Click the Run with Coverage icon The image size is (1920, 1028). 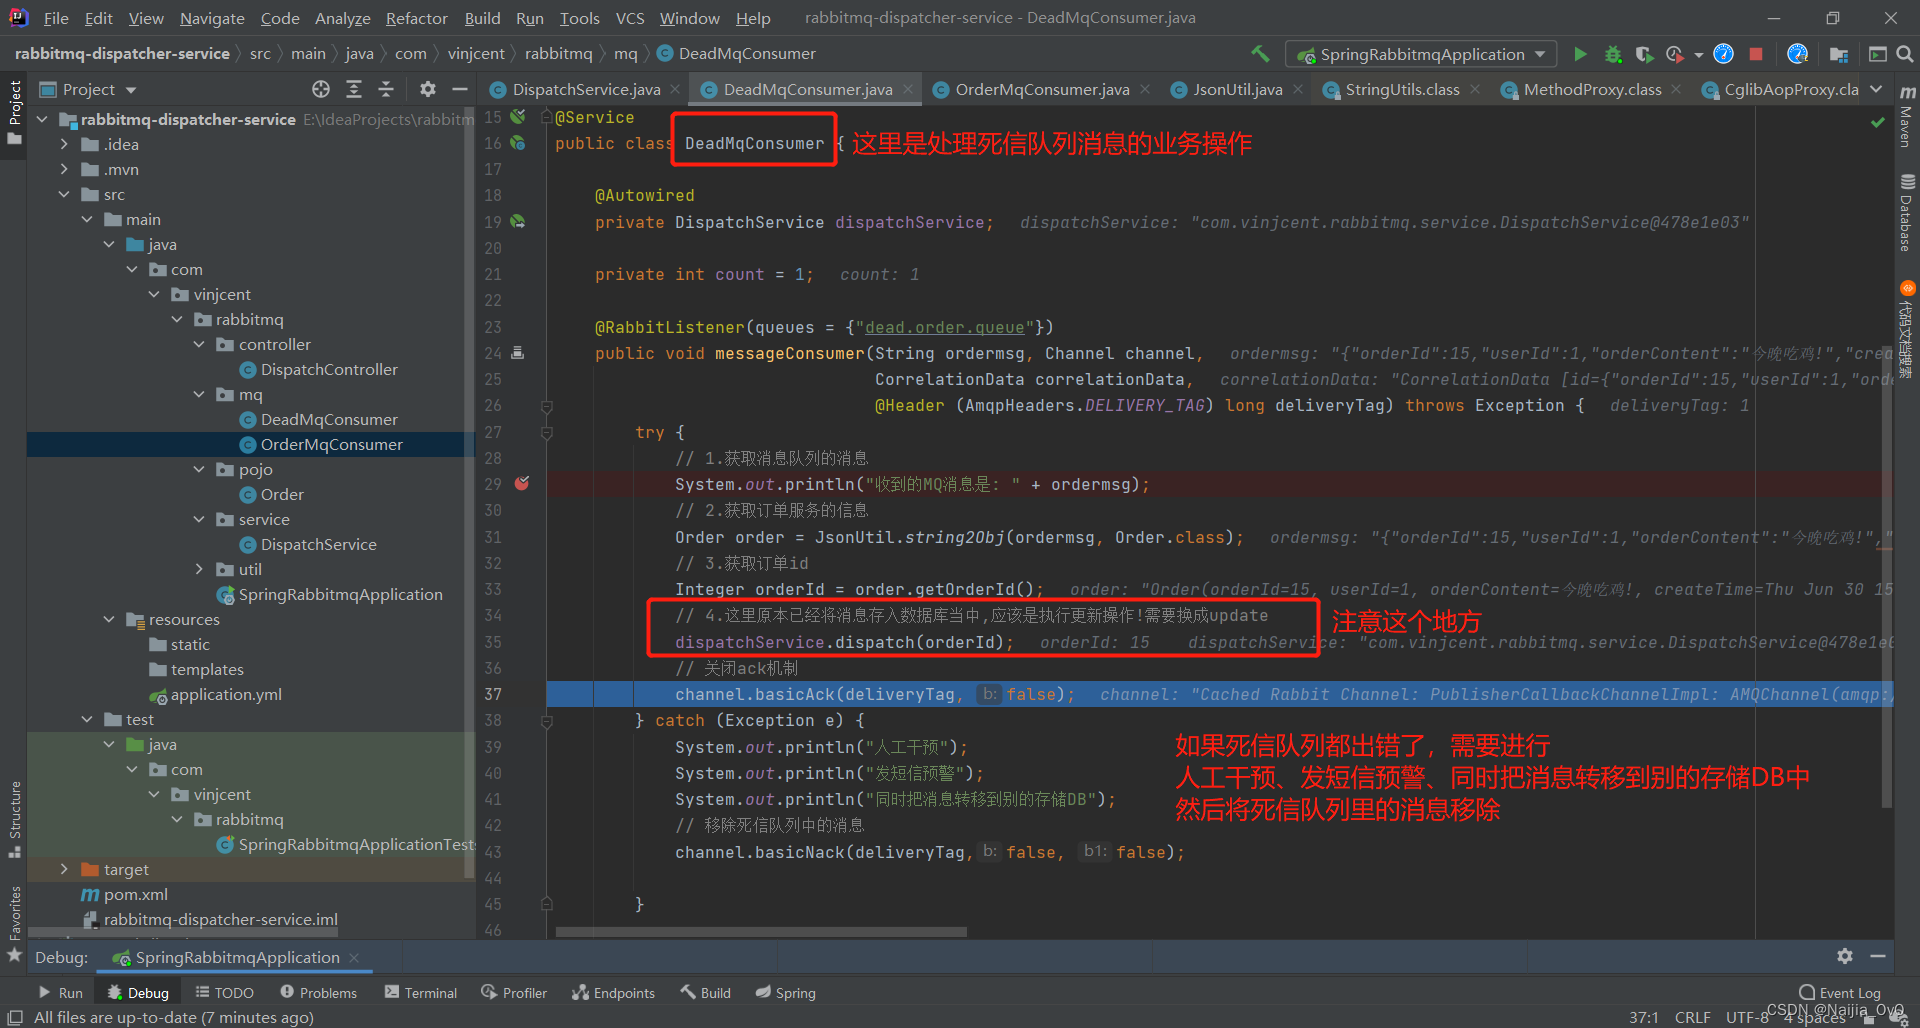coord(1644,54)
